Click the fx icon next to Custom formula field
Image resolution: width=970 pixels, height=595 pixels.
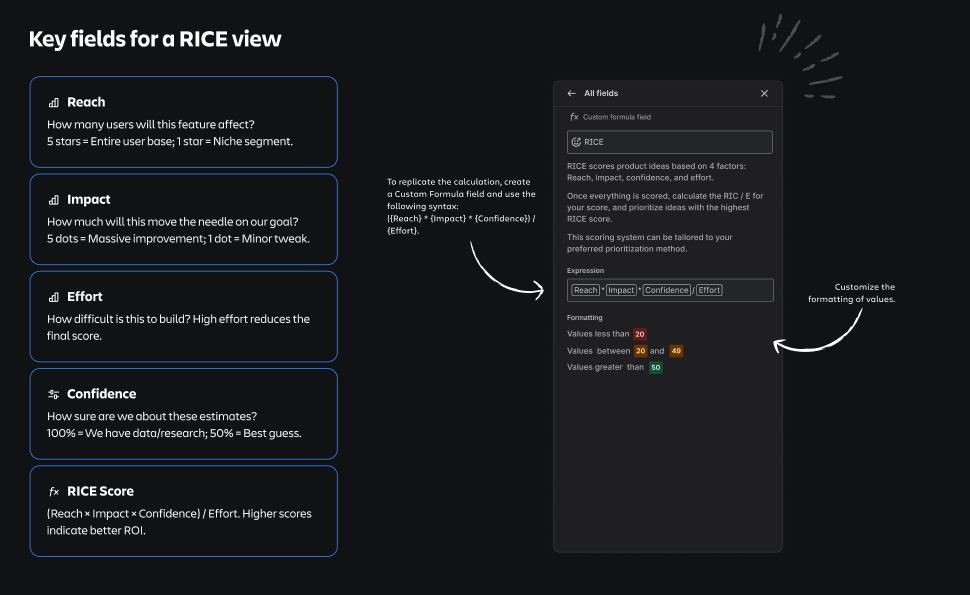(573, 116)
